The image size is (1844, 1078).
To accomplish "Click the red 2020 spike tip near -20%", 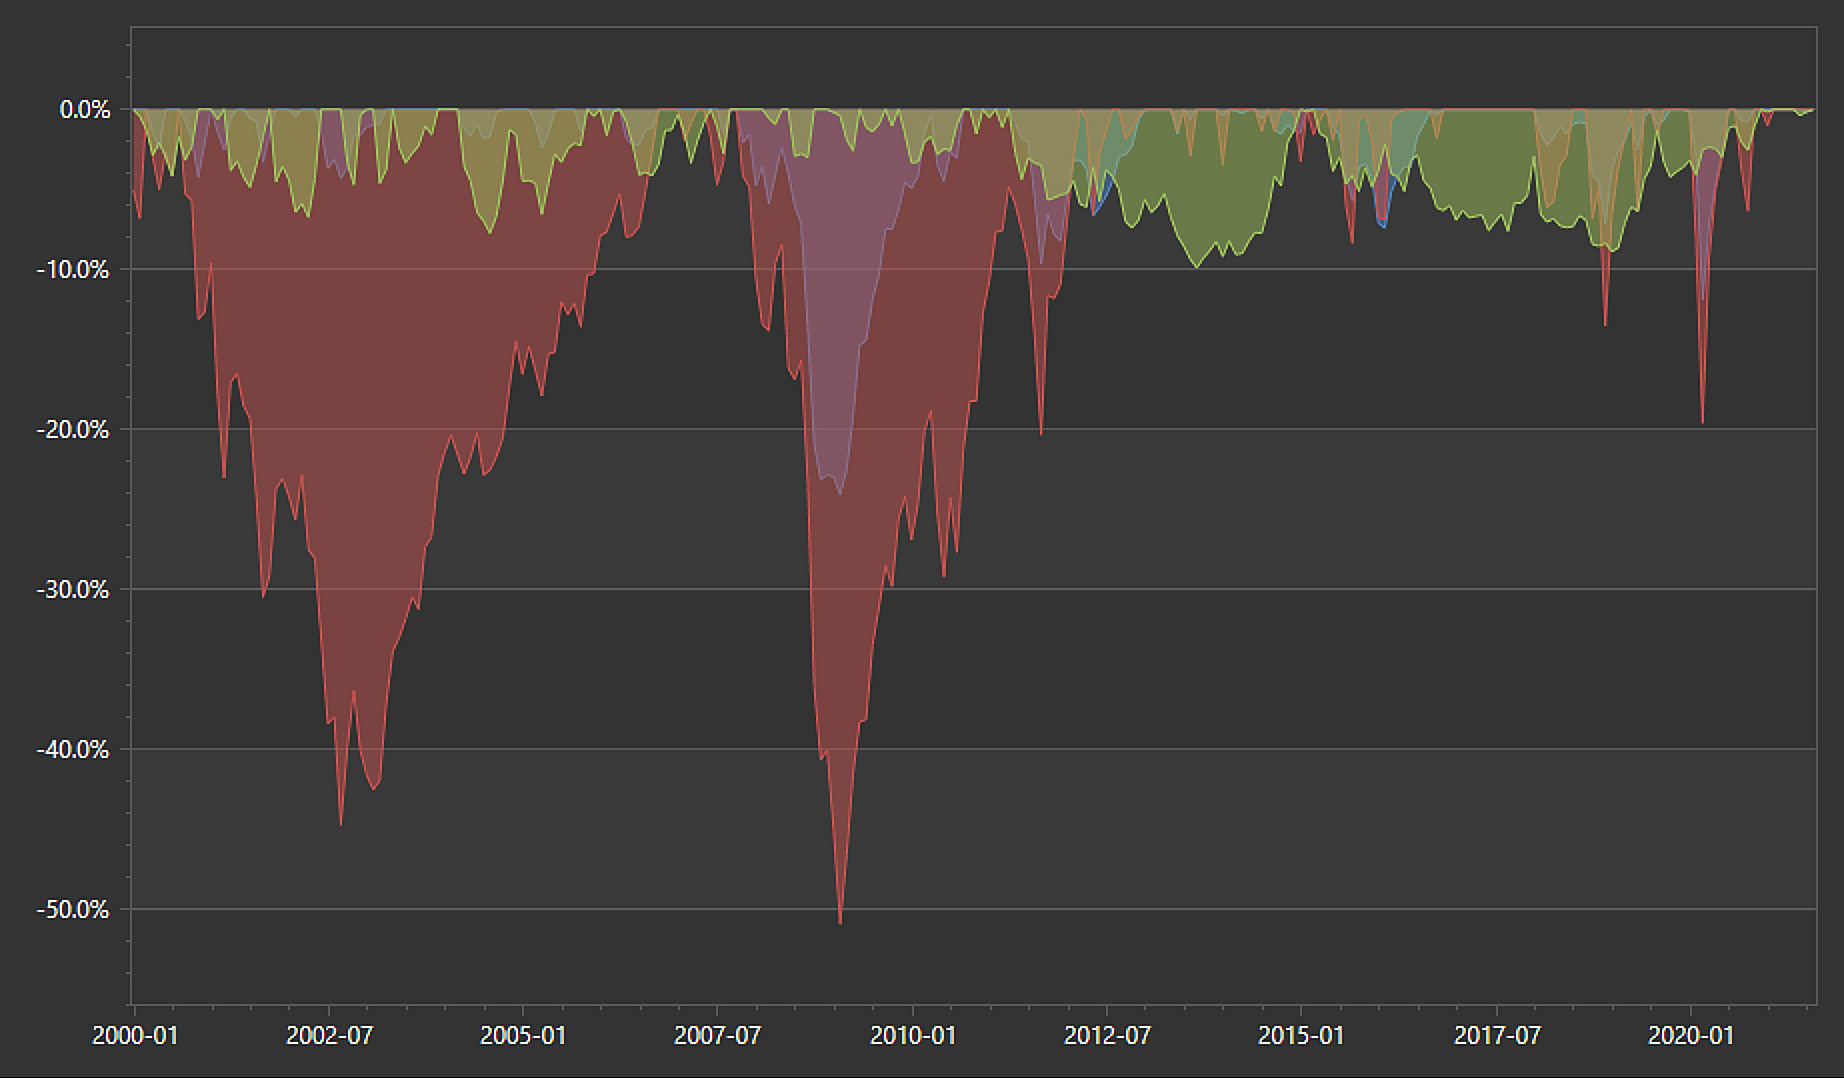I will pos(1702,421).
